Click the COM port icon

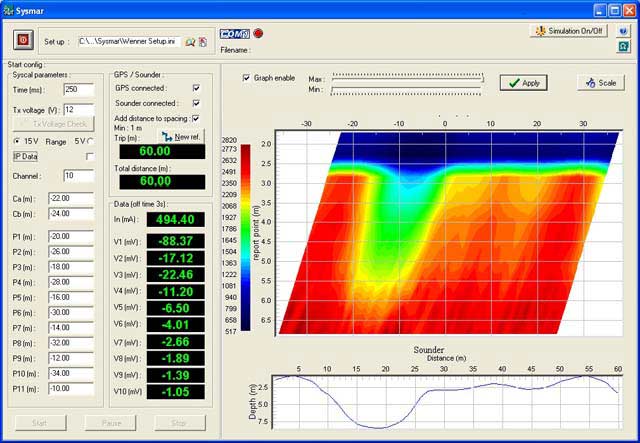pos(235,34)
